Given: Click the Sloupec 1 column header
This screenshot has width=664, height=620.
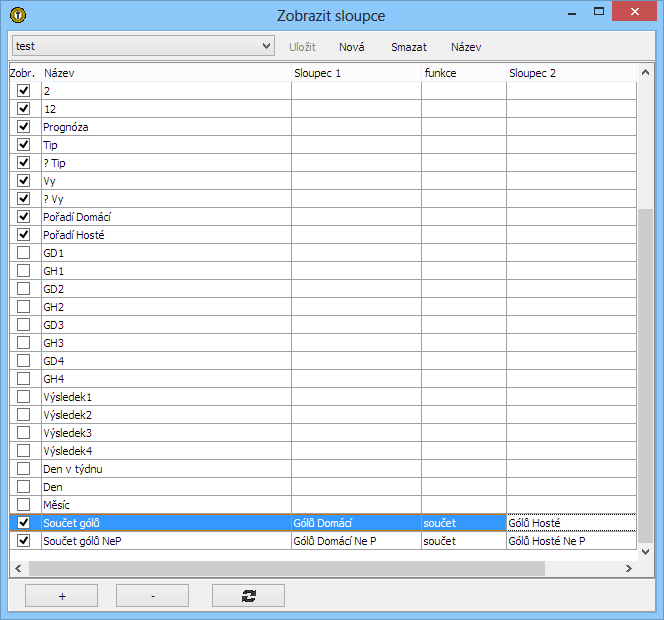Looking at the screenshot, I should tap(357, 73).
